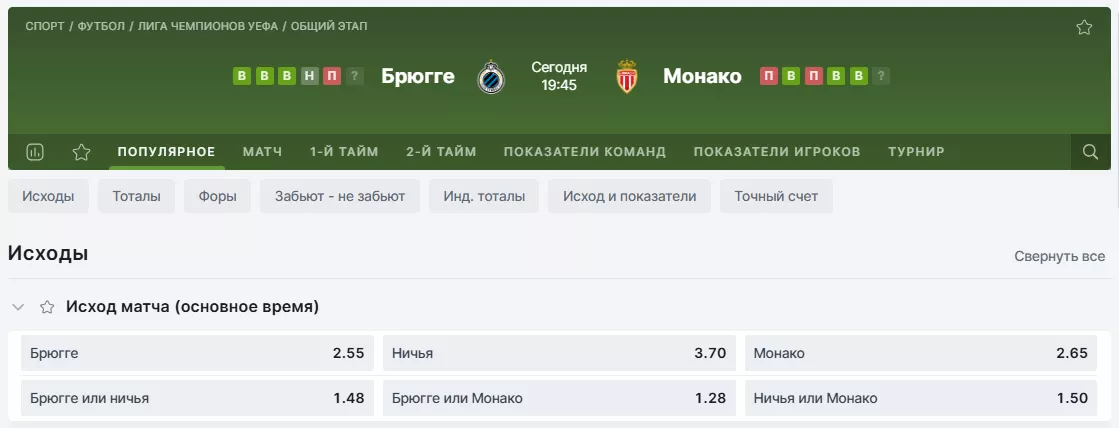1119x428 pixels.
Task: Open the search magnifier icon
Action: (1090, 152)
